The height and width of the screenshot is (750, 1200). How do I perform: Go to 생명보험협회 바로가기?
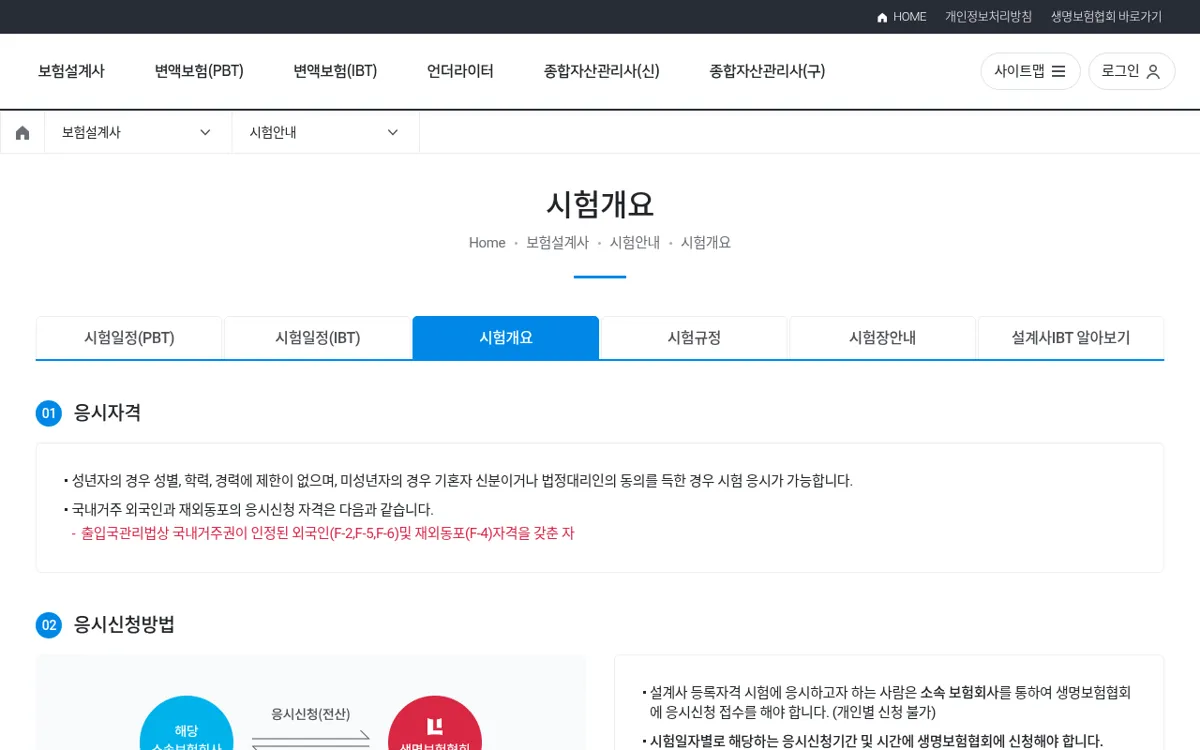1106,17
